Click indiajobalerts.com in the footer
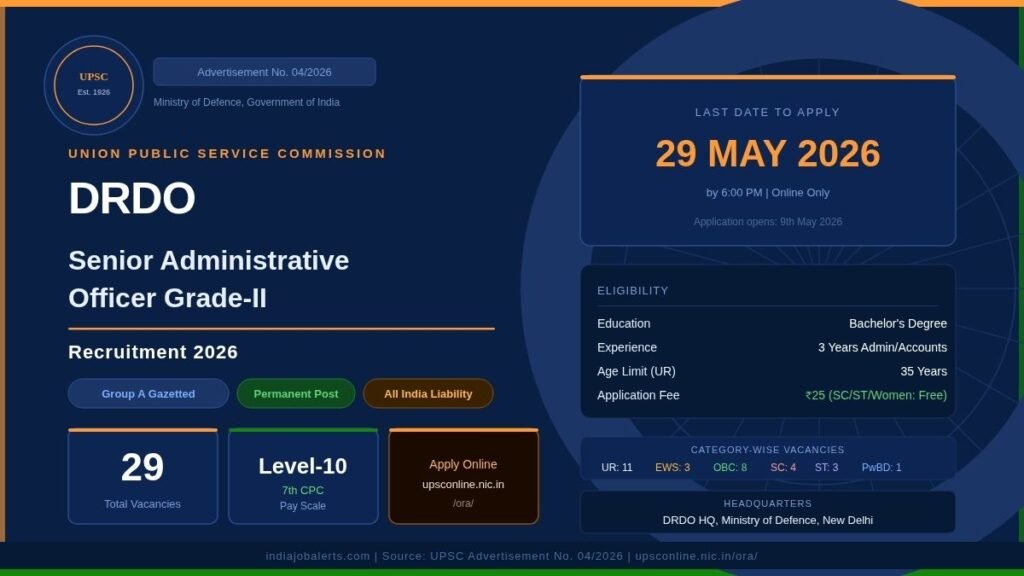Image resolution: width=1024 pixels, height=576 pixels. [x=317, y=556]
